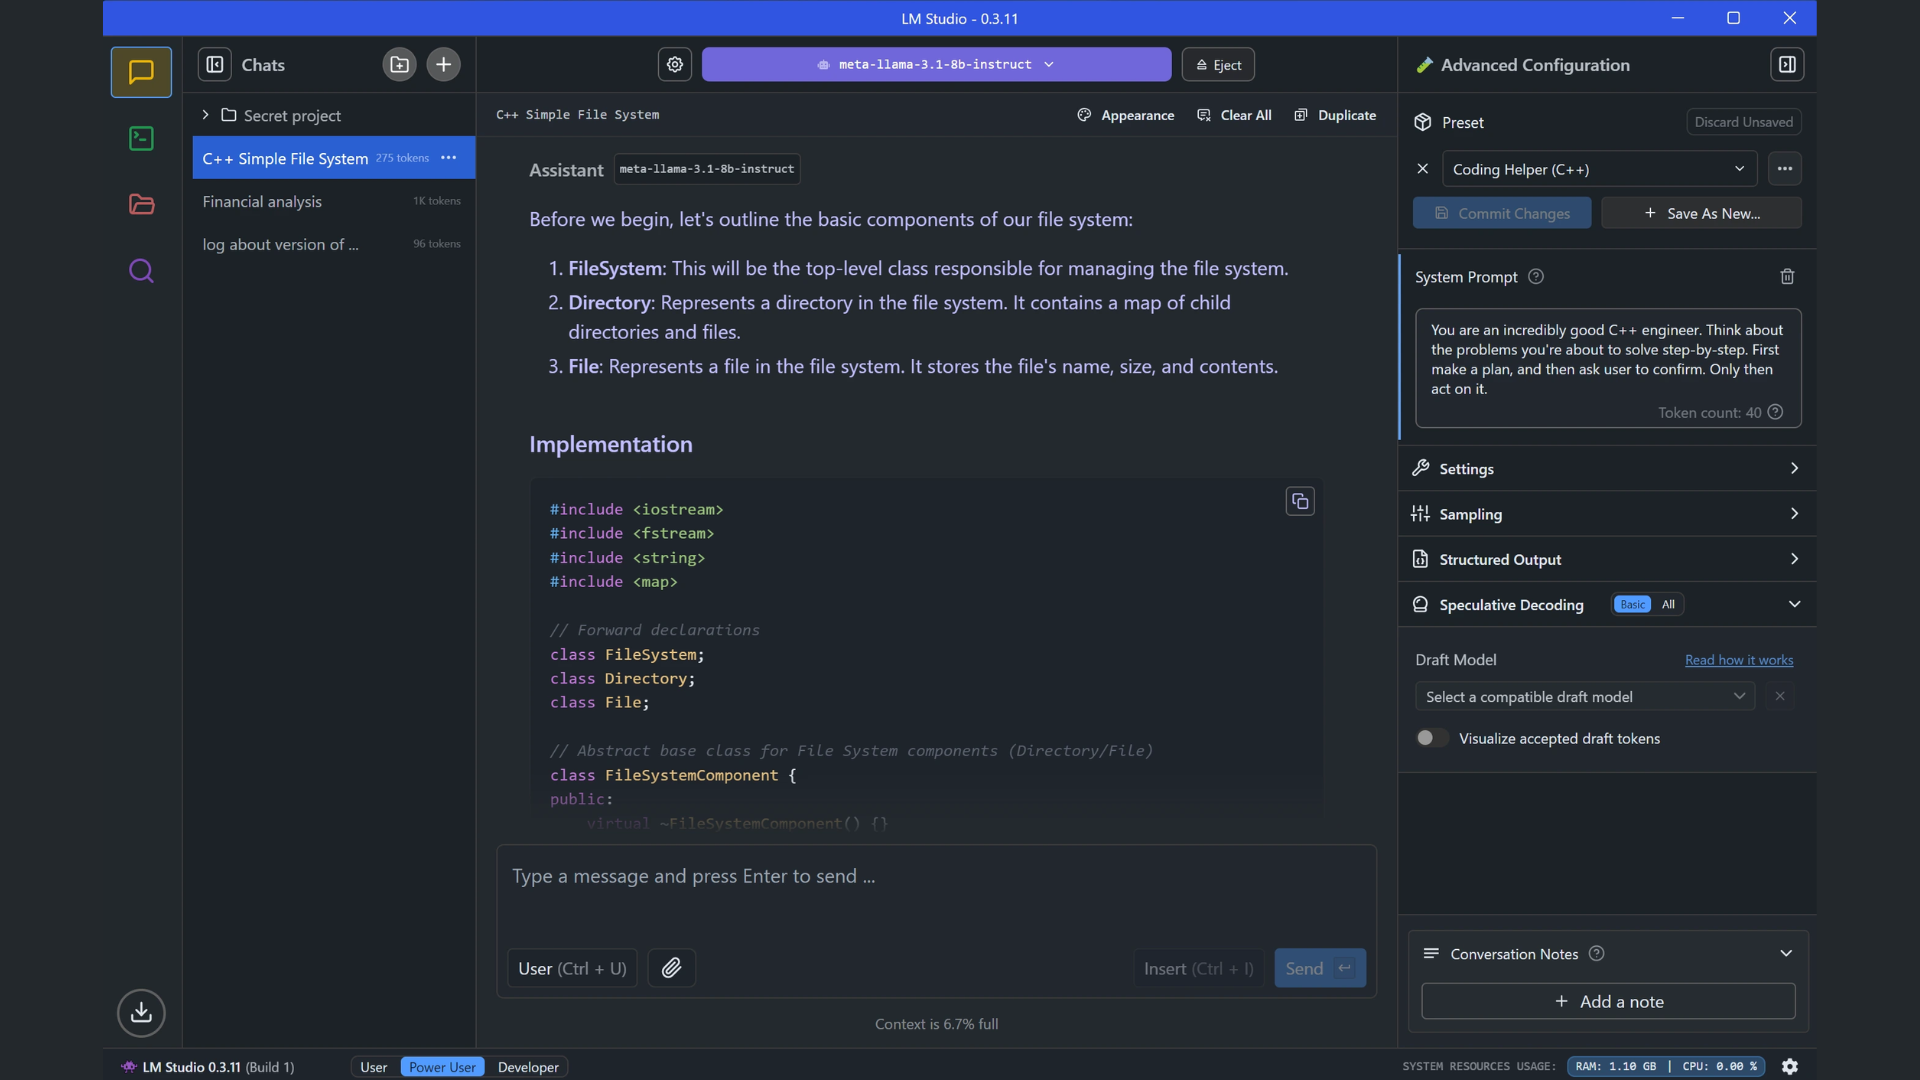The height and width of the screenshot is (1080, 1920).
Task: Toggle message role User (Ctrl + U)
Action: tap(572, 968)
